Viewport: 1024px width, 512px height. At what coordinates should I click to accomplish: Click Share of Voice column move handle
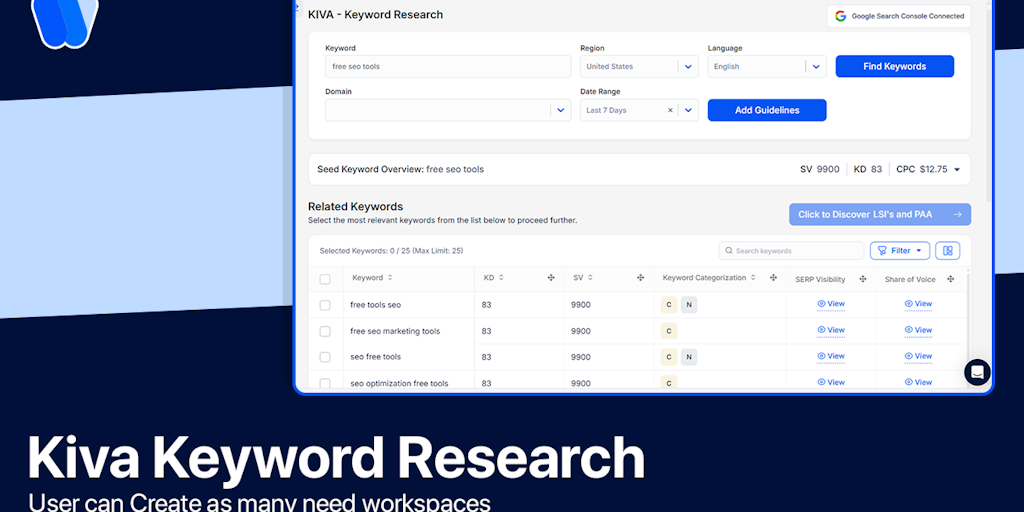(x=951, y=279)
